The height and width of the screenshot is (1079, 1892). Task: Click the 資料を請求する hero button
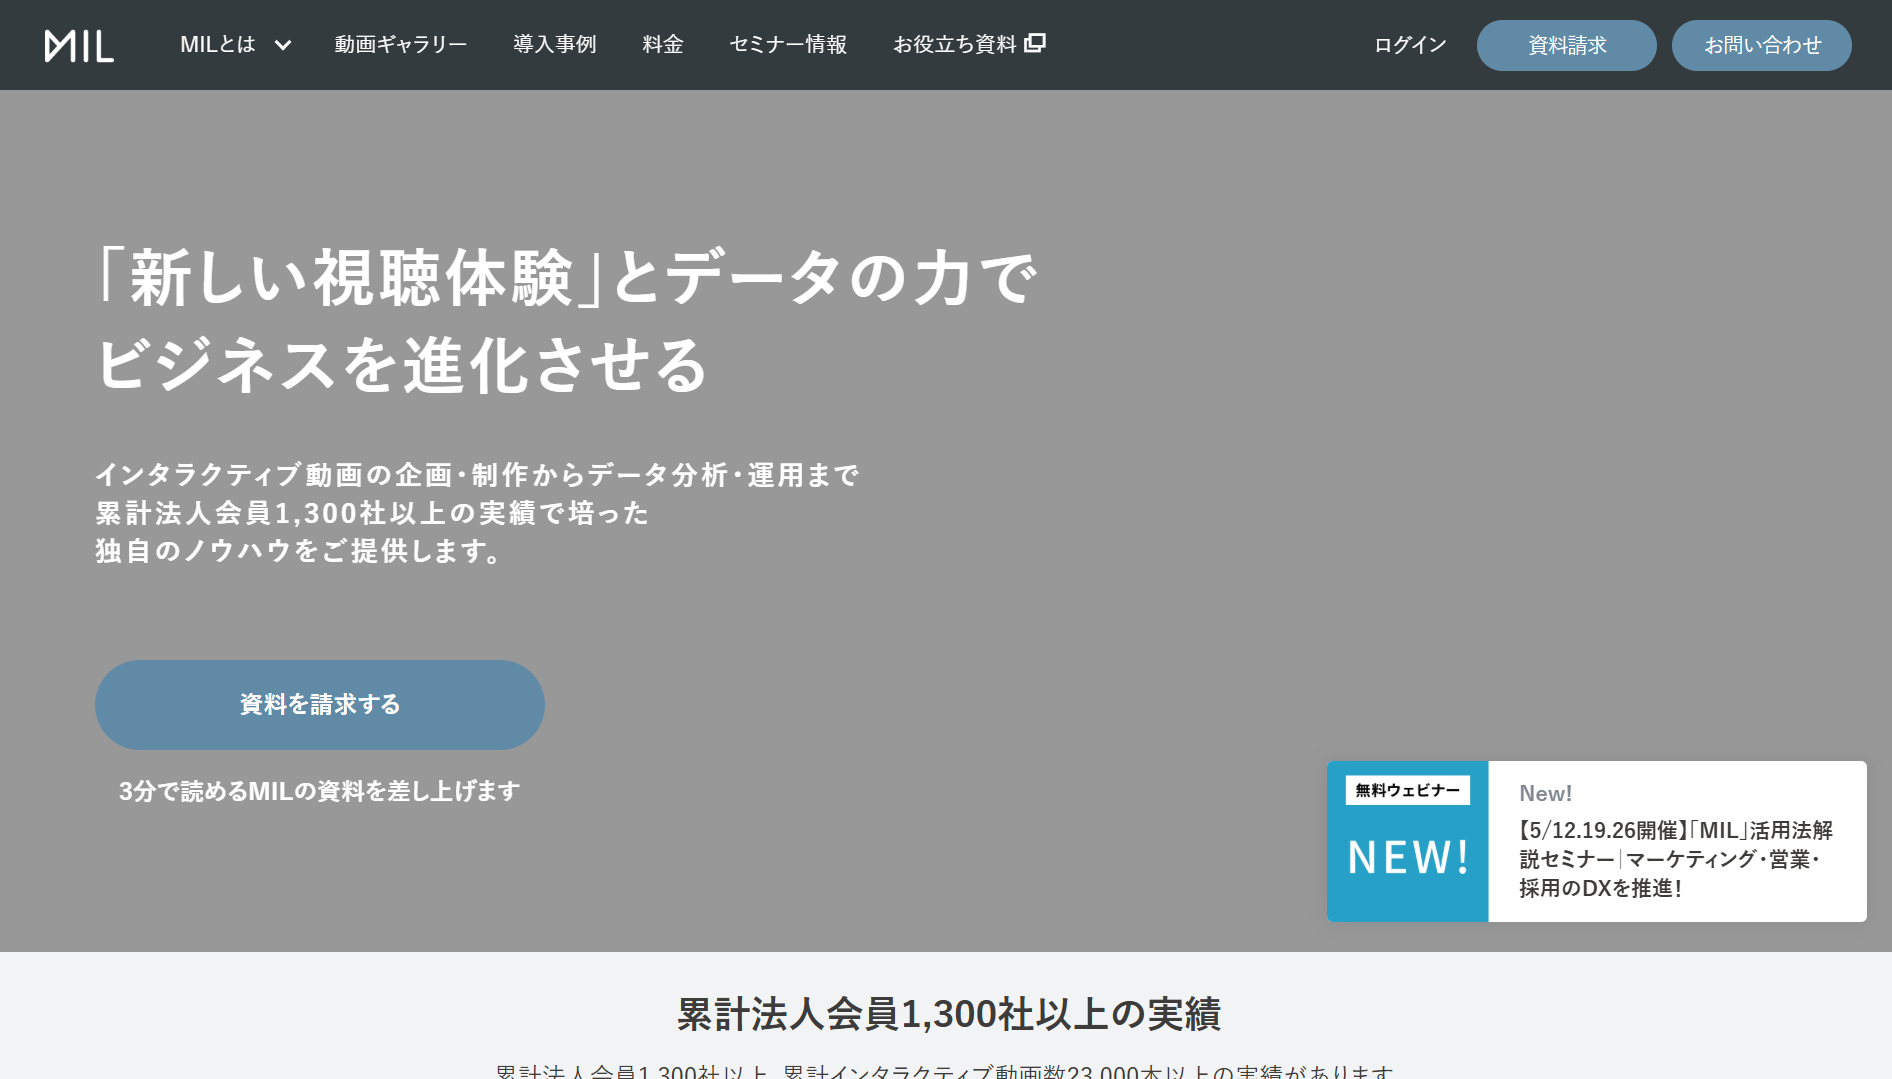coord(320,705)
